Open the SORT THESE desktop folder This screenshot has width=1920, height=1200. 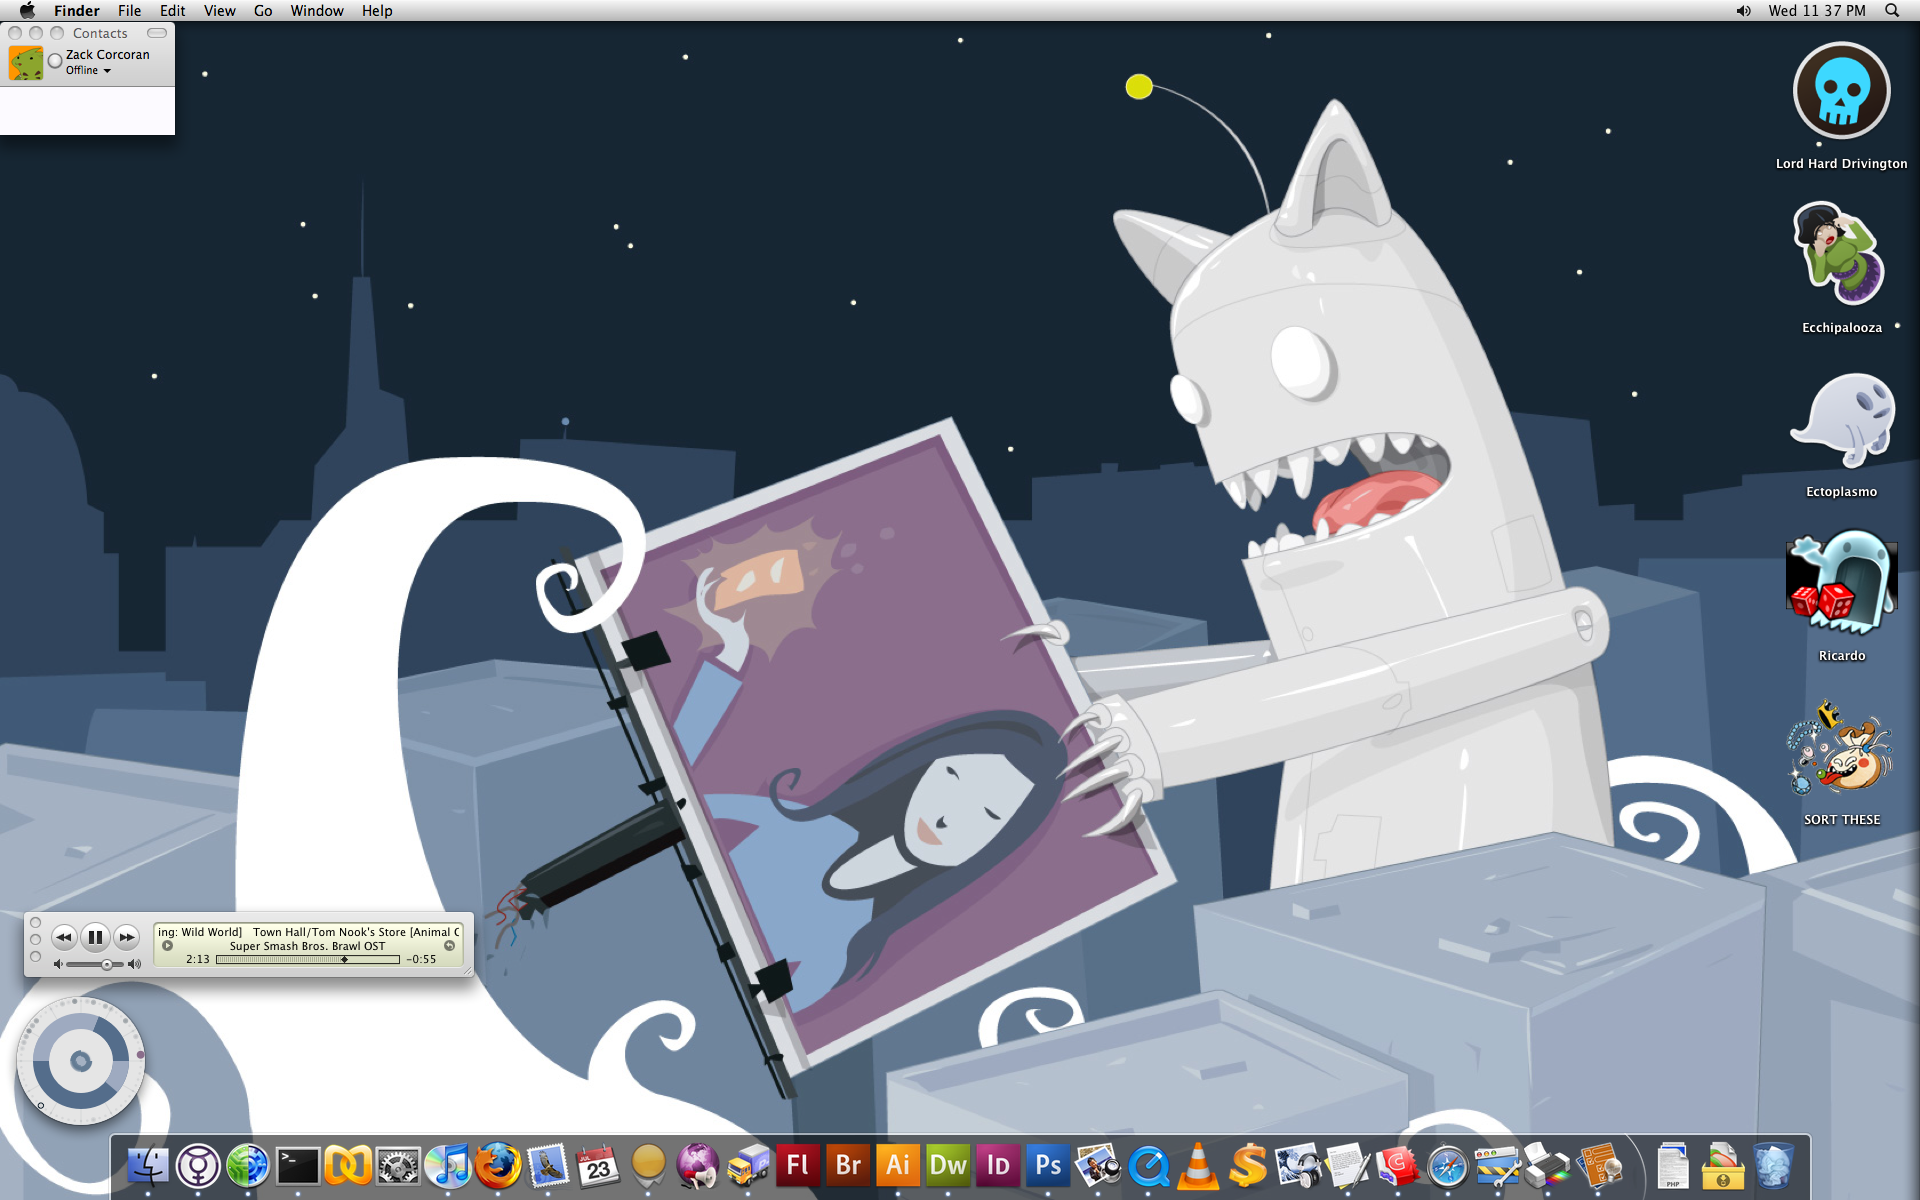tap(1841, 752)
